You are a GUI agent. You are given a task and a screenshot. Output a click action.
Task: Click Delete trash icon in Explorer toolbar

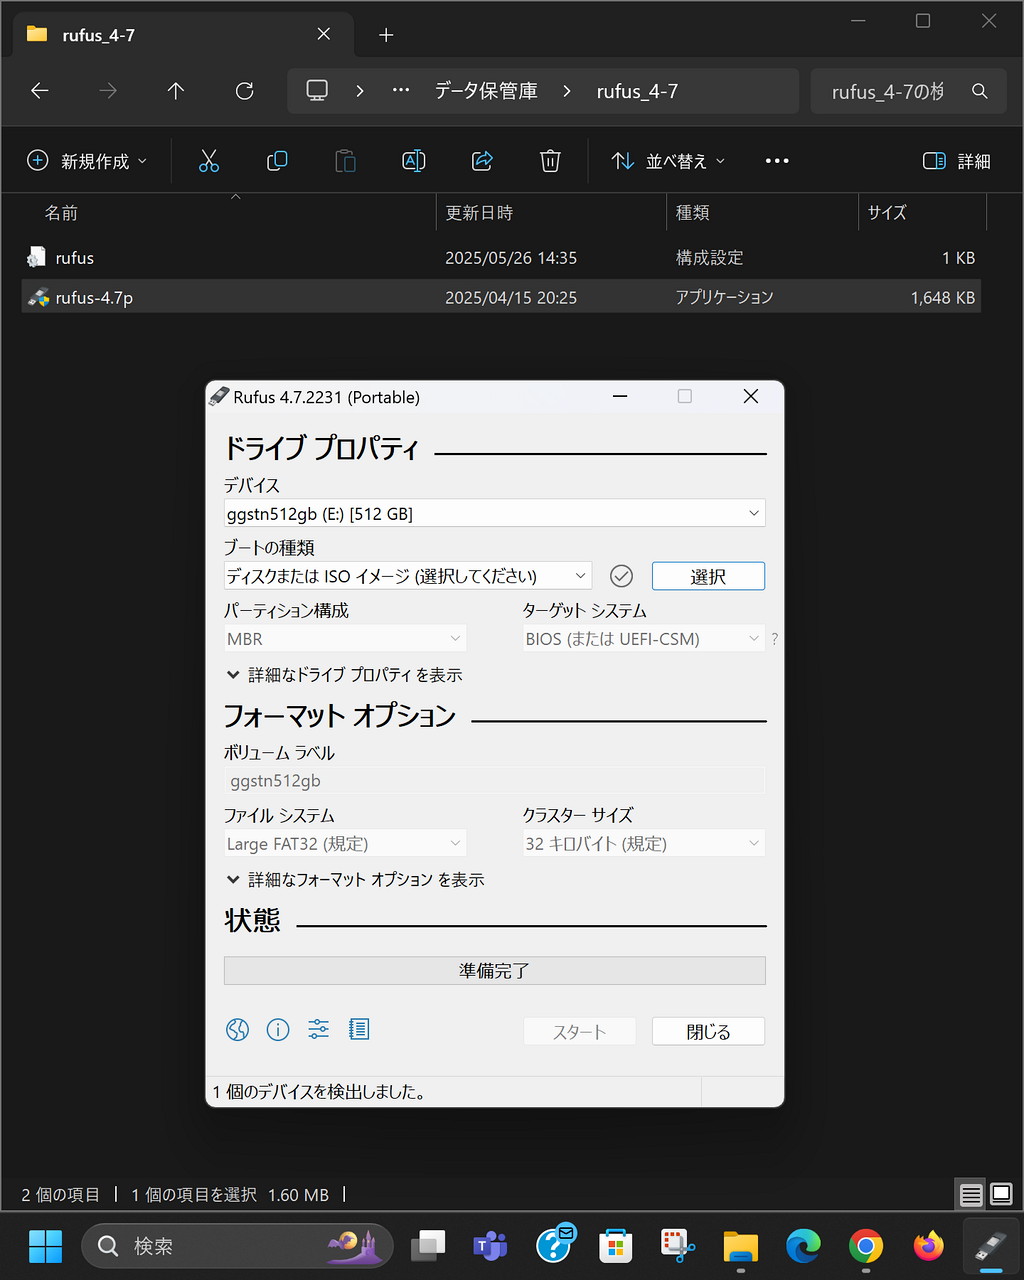tap(550, 161)
